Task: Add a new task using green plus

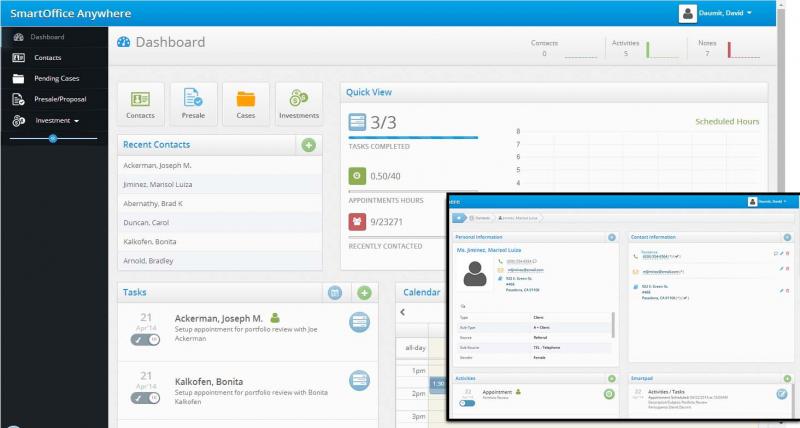Action: (364, 292)
